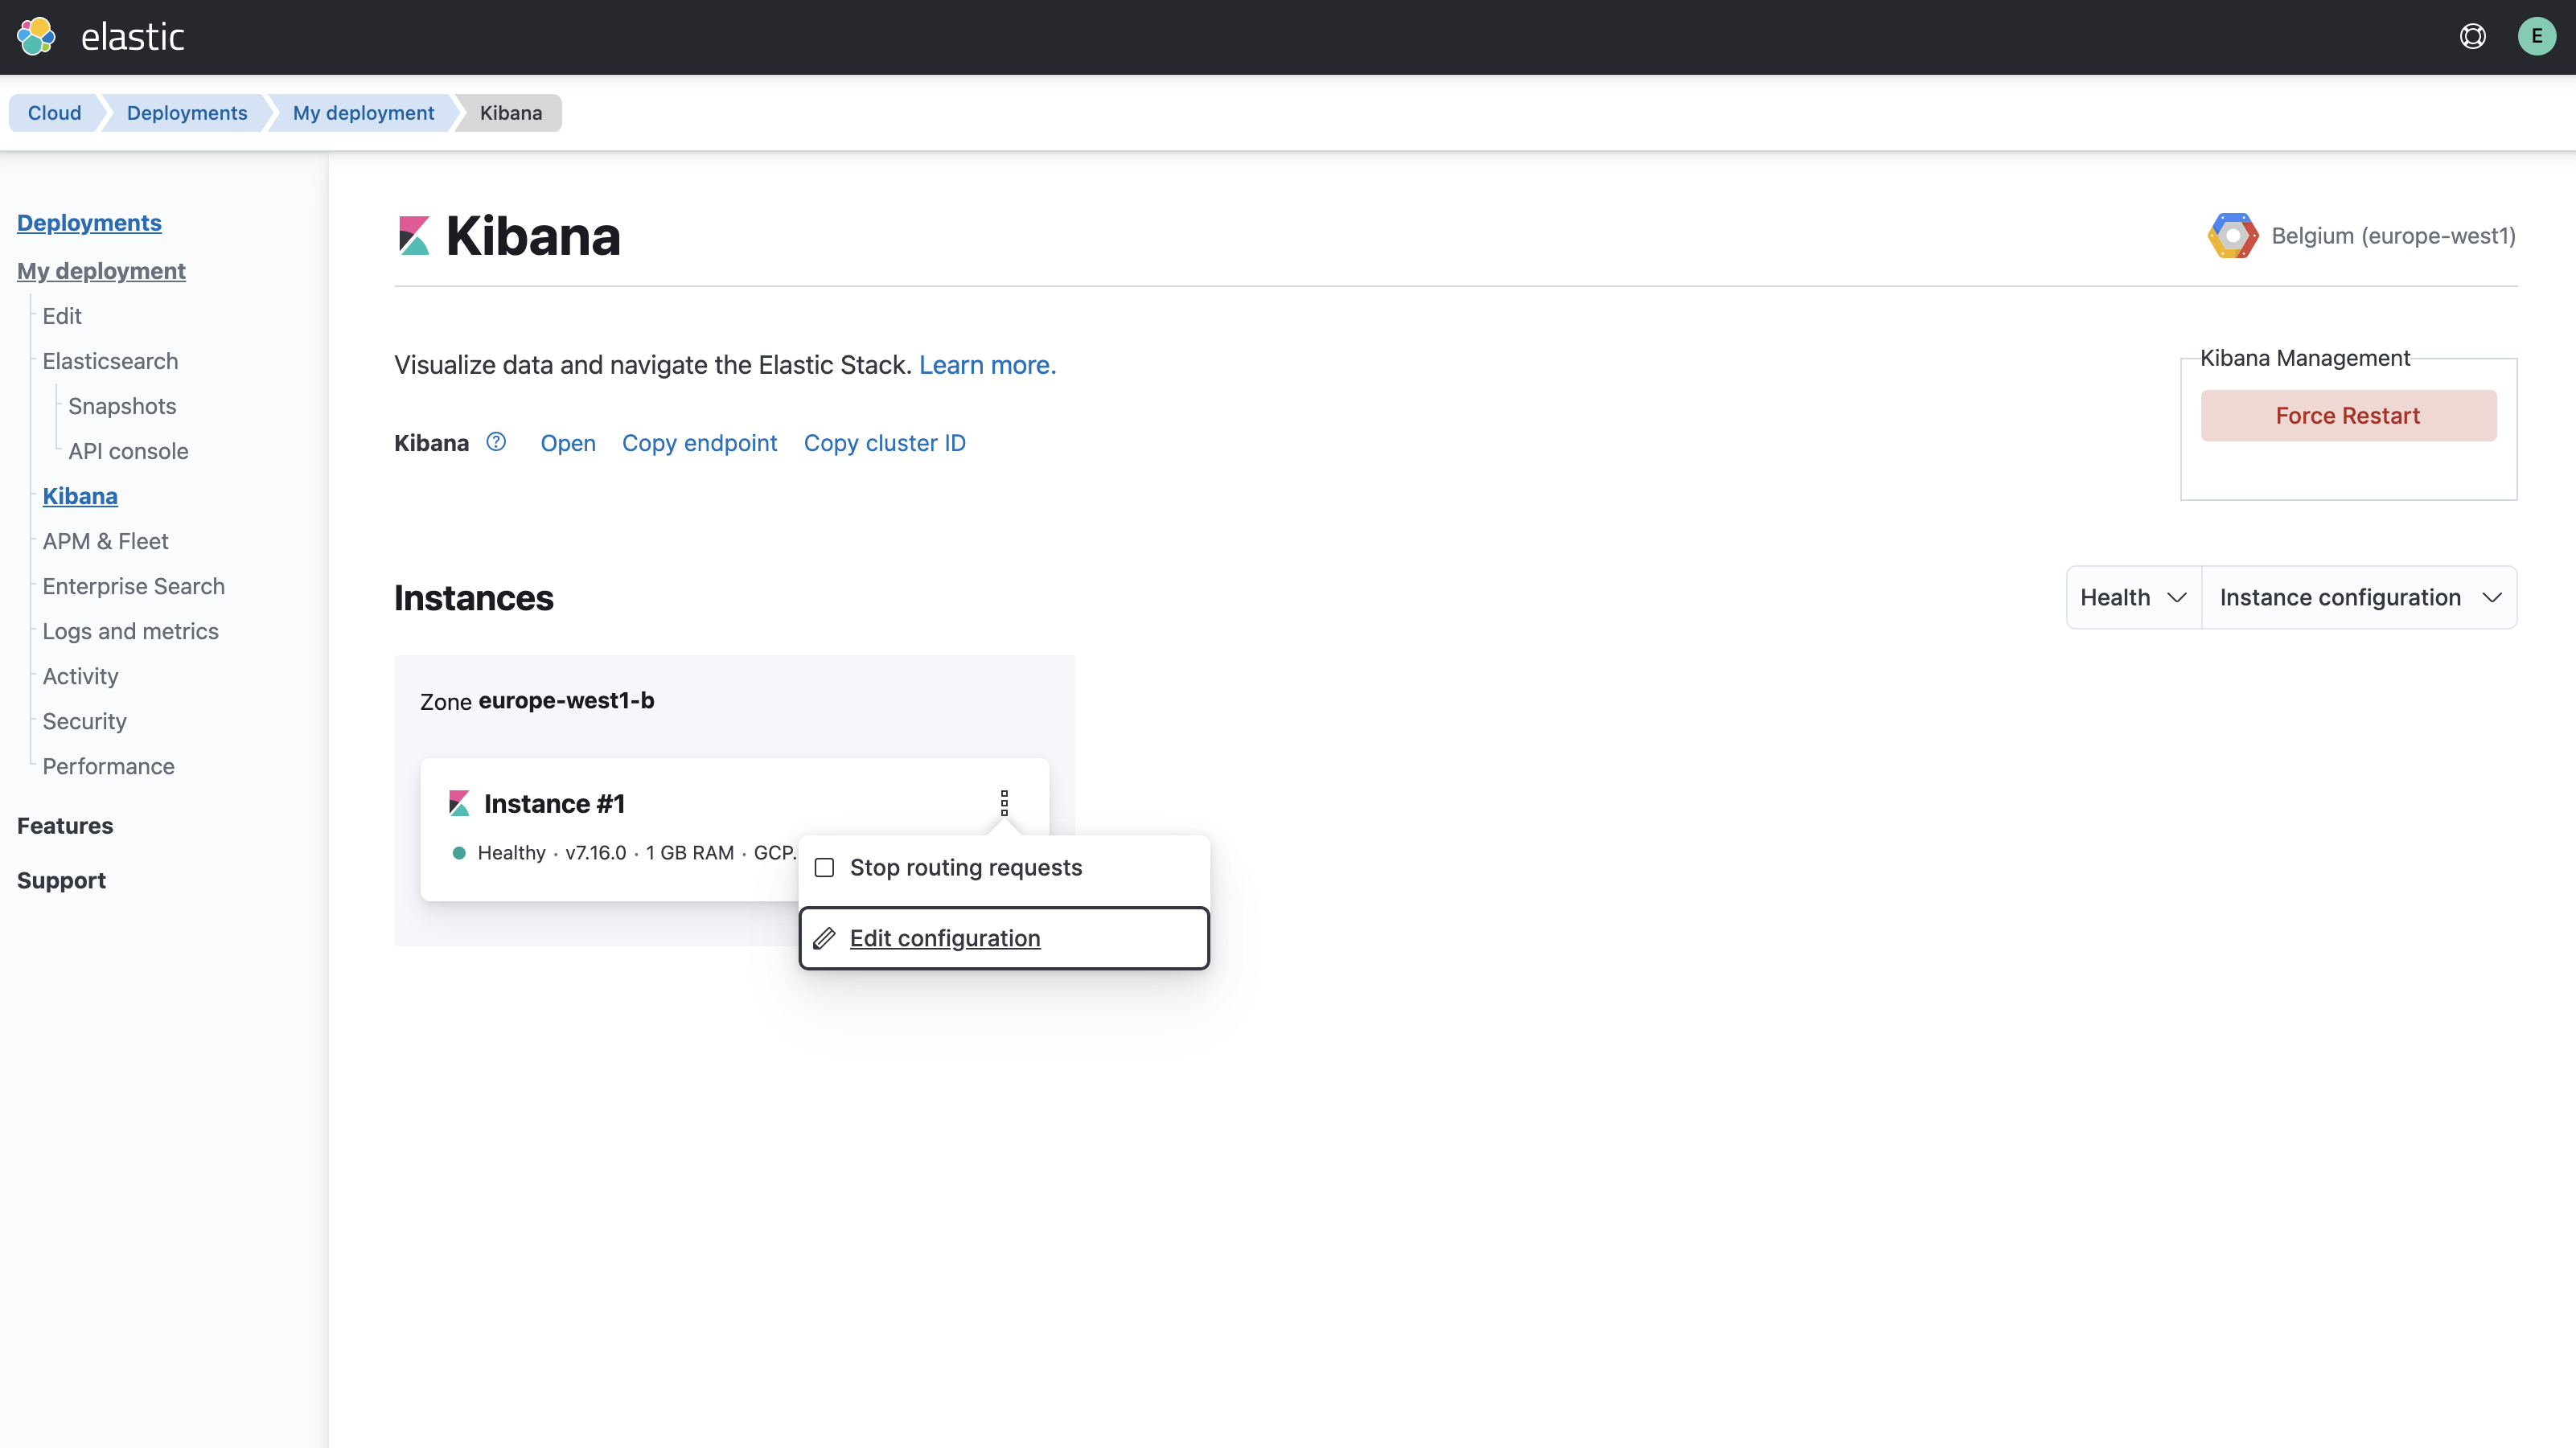This screenshot has width=2576, height=1448.
Task: Open Deployments in the sidebar
Action: pyautogui.click(x=89, y=223)
